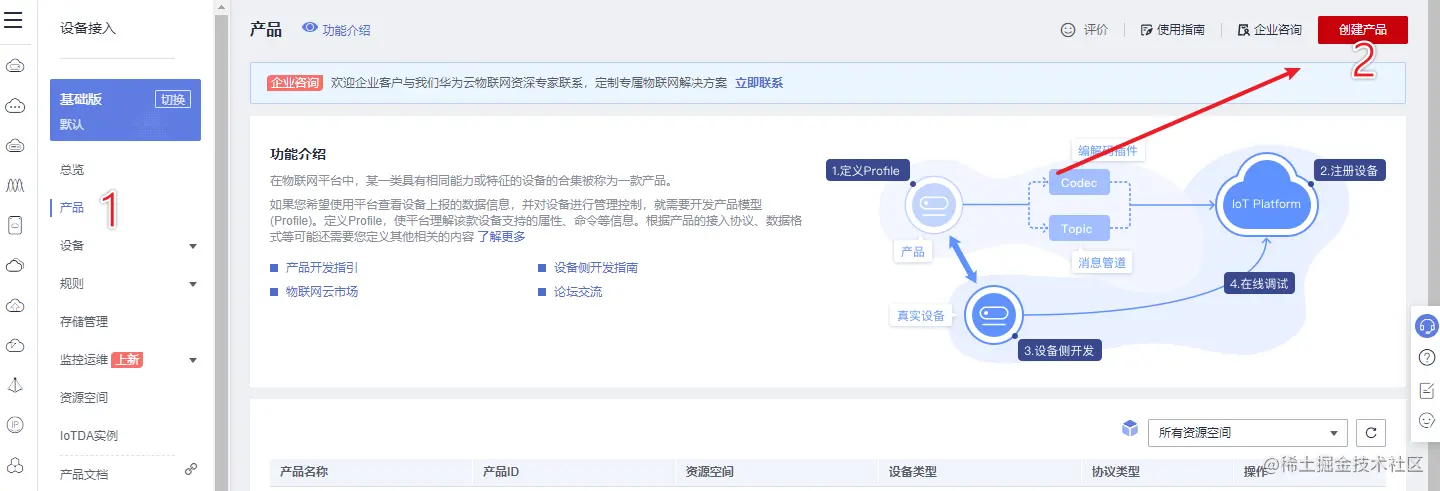
Task: Click the 资源空间 column header
Action: [x=709, y=471]
